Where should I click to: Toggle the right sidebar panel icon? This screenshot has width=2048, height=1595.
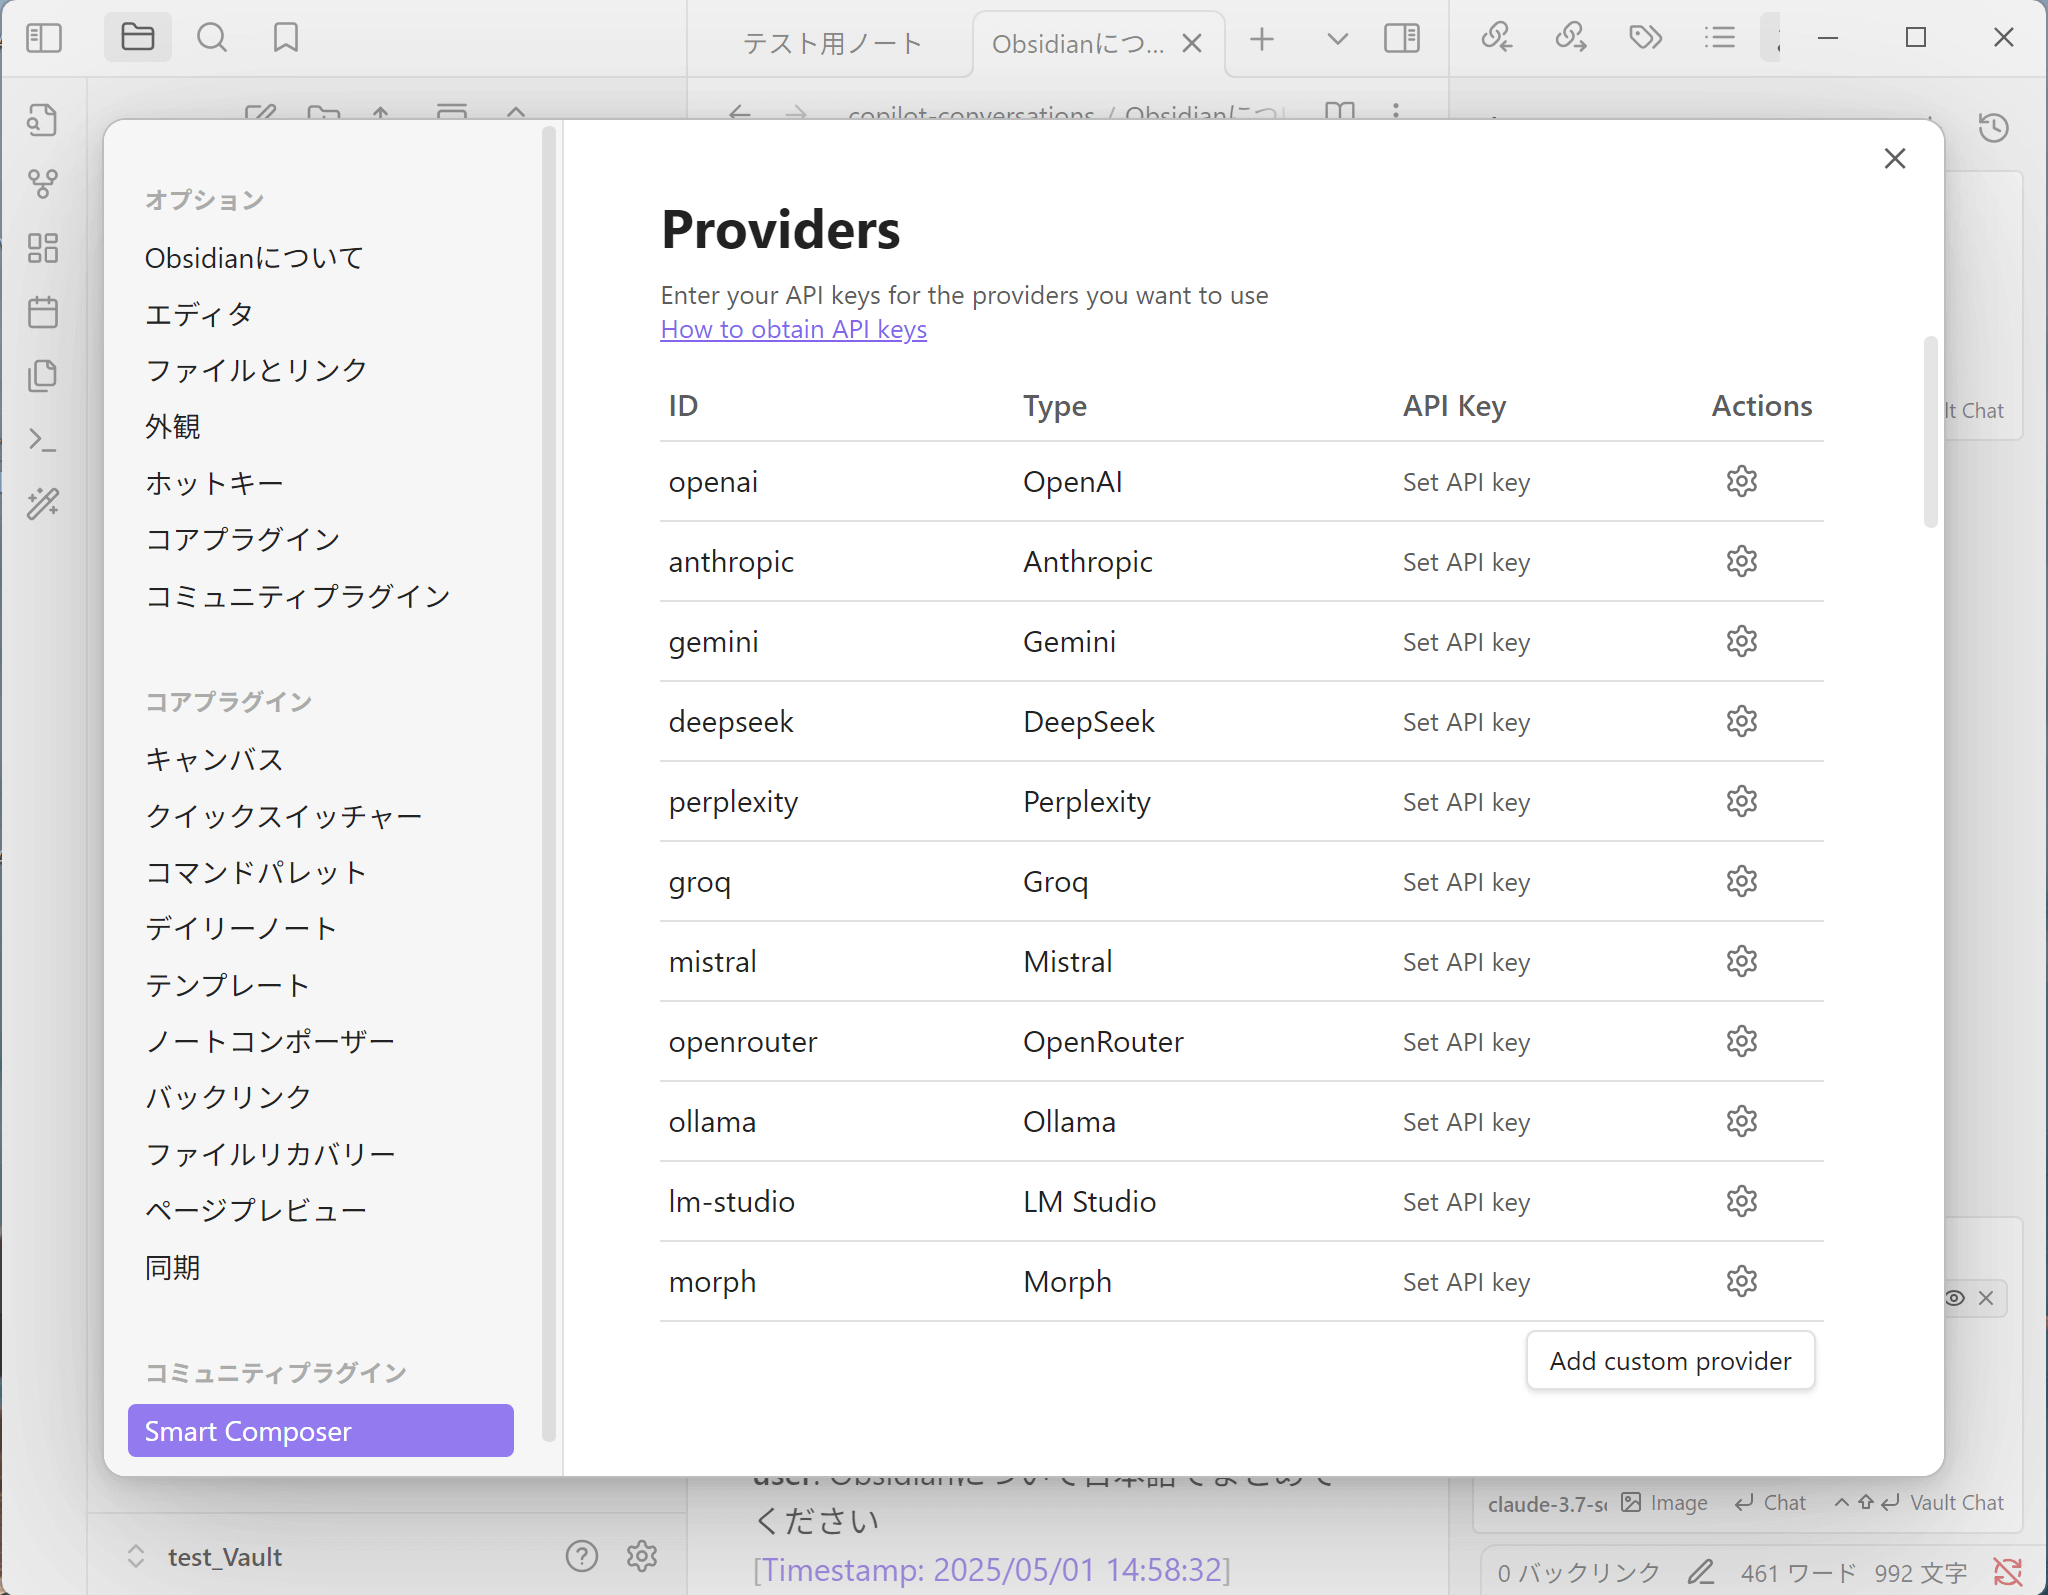point(1402,38)
